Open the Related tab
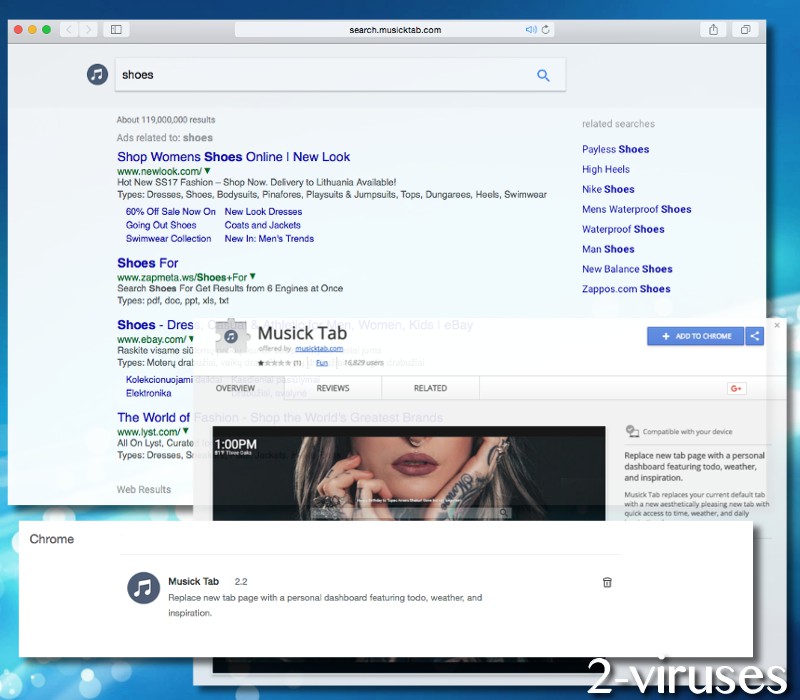This screenshot has width=800, height=700. pyautogui.click(x=431, y=388)
